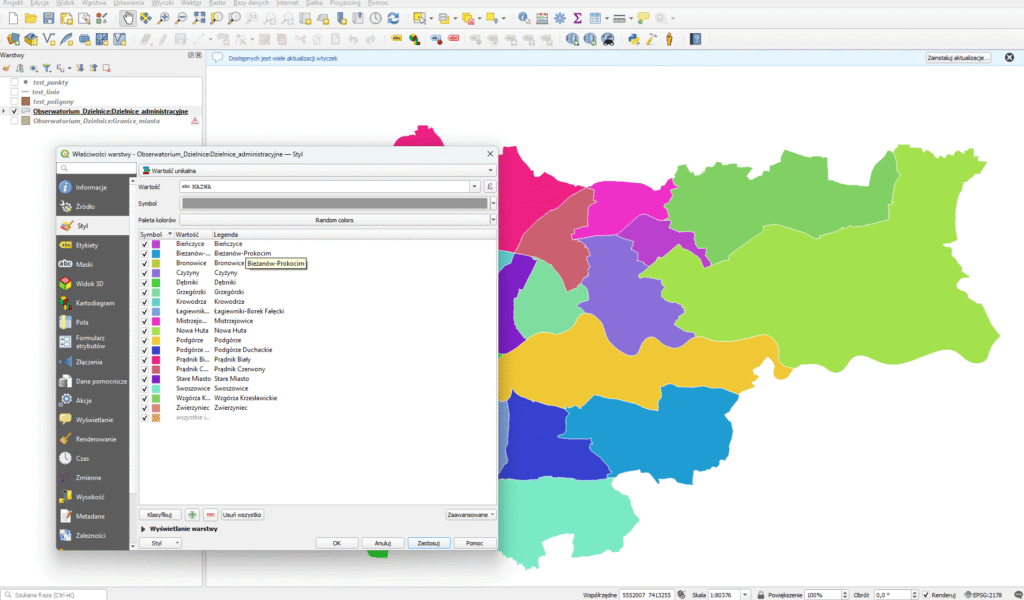Click the Nowa Huta color swatch
The height and width of the screenshot is (600, 1024).
(x=157, y=330)
